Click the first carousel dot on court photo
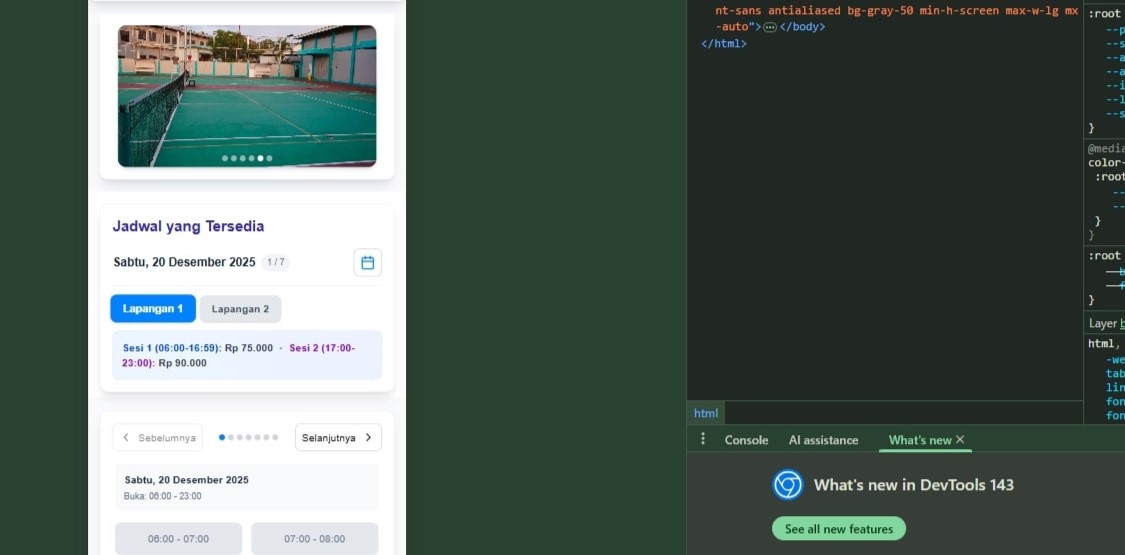The width and height of the screenshot is (1125, 555). pyautogui.click(x=225, y=158)
